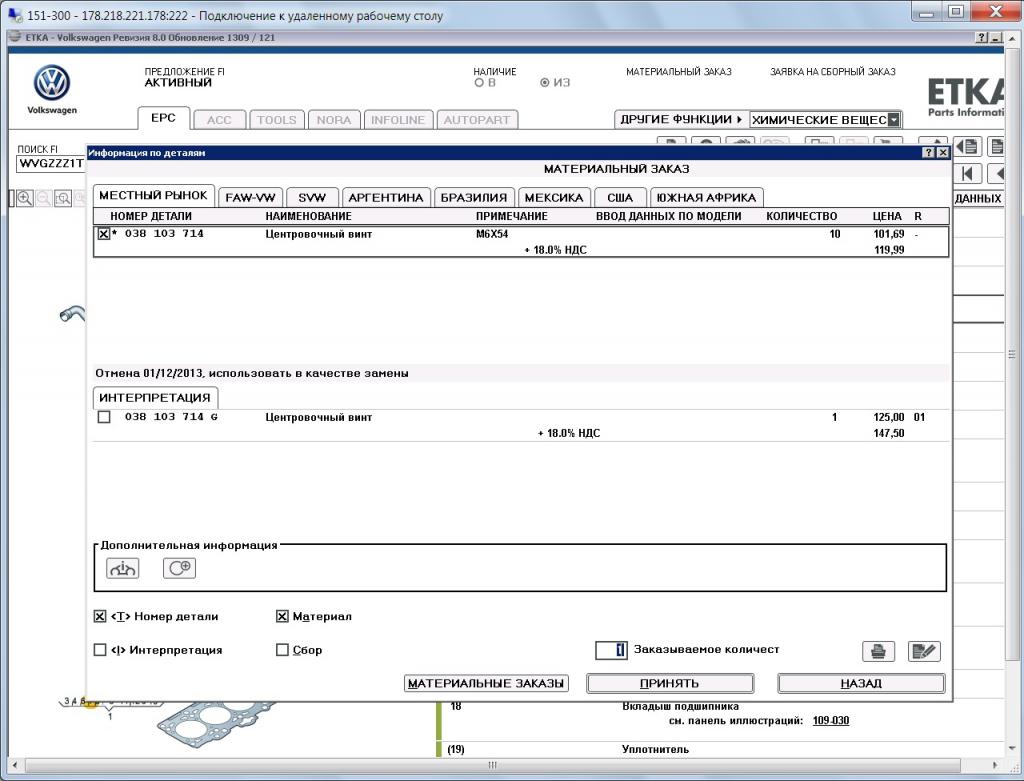Screen dimensions: 1024x781
Task: Click the first-page navigation arrow icon
Action: coord(968,174)
